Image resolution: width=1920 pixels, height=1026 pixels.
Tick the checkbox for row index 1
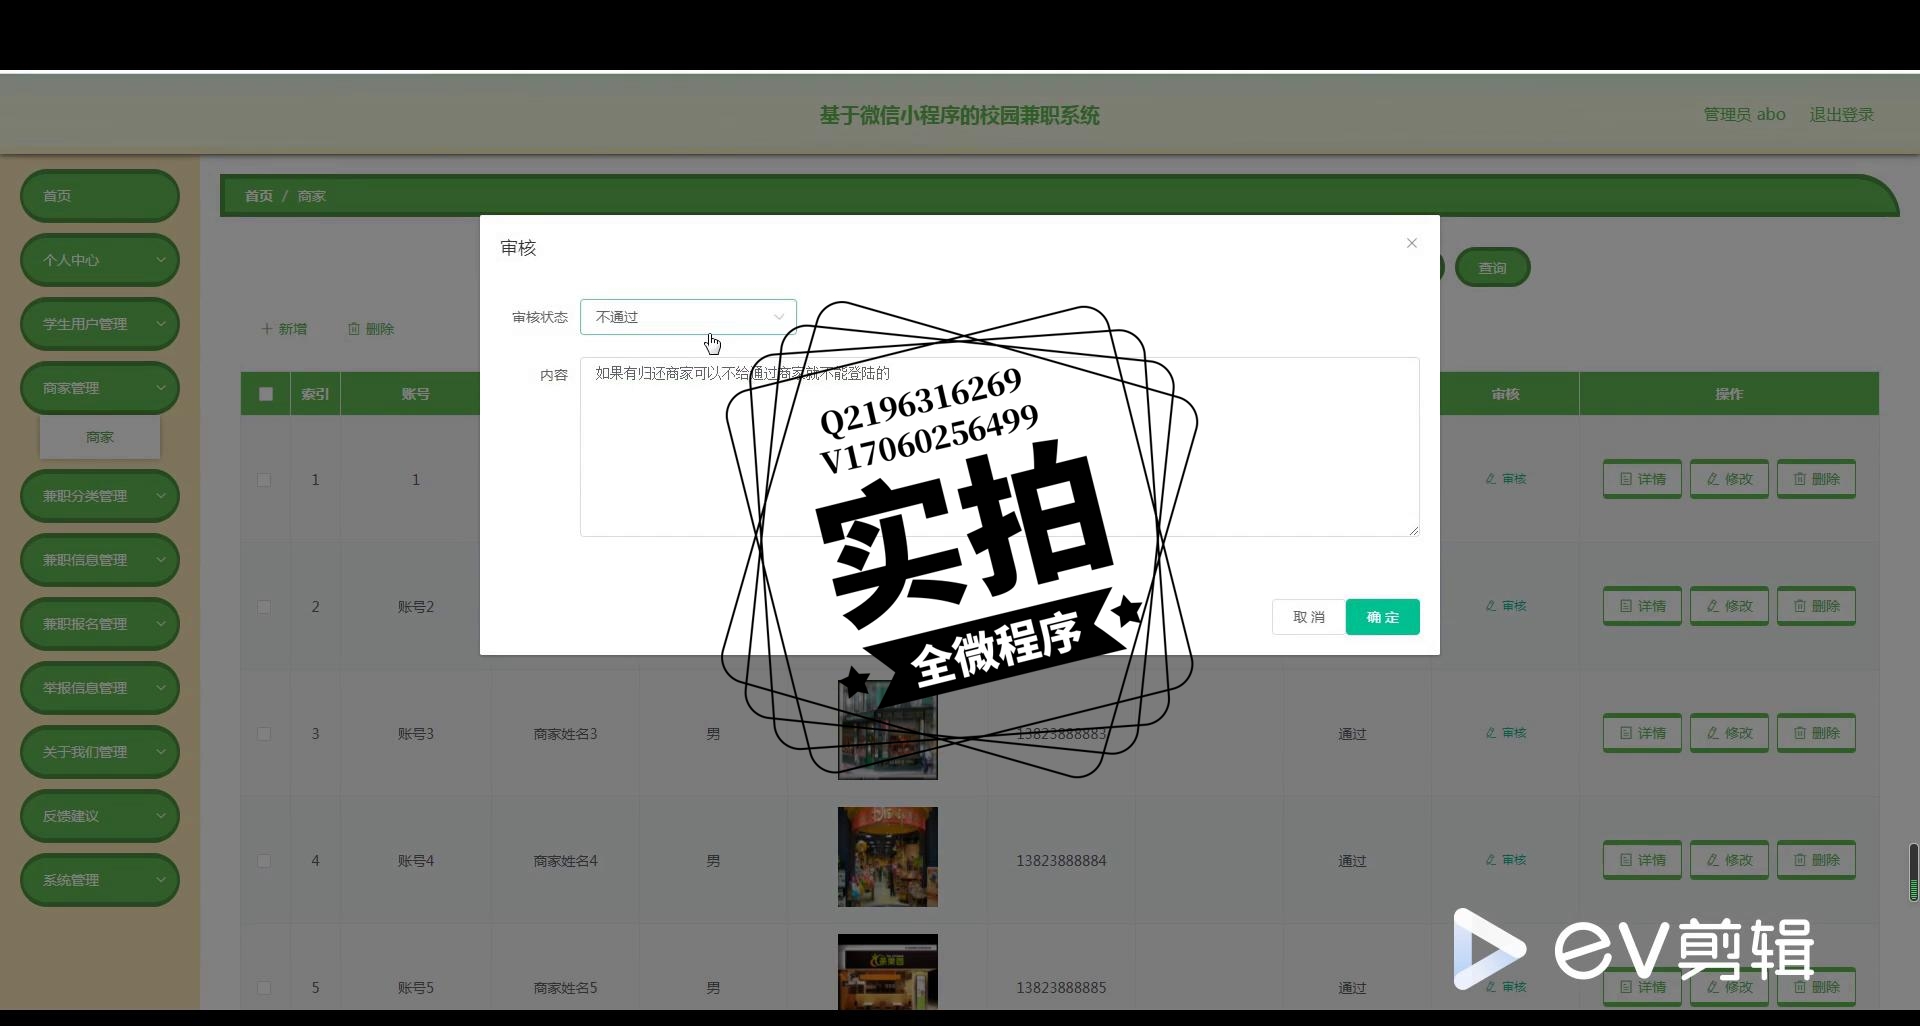pyautogui.click(x=264, y=480)
